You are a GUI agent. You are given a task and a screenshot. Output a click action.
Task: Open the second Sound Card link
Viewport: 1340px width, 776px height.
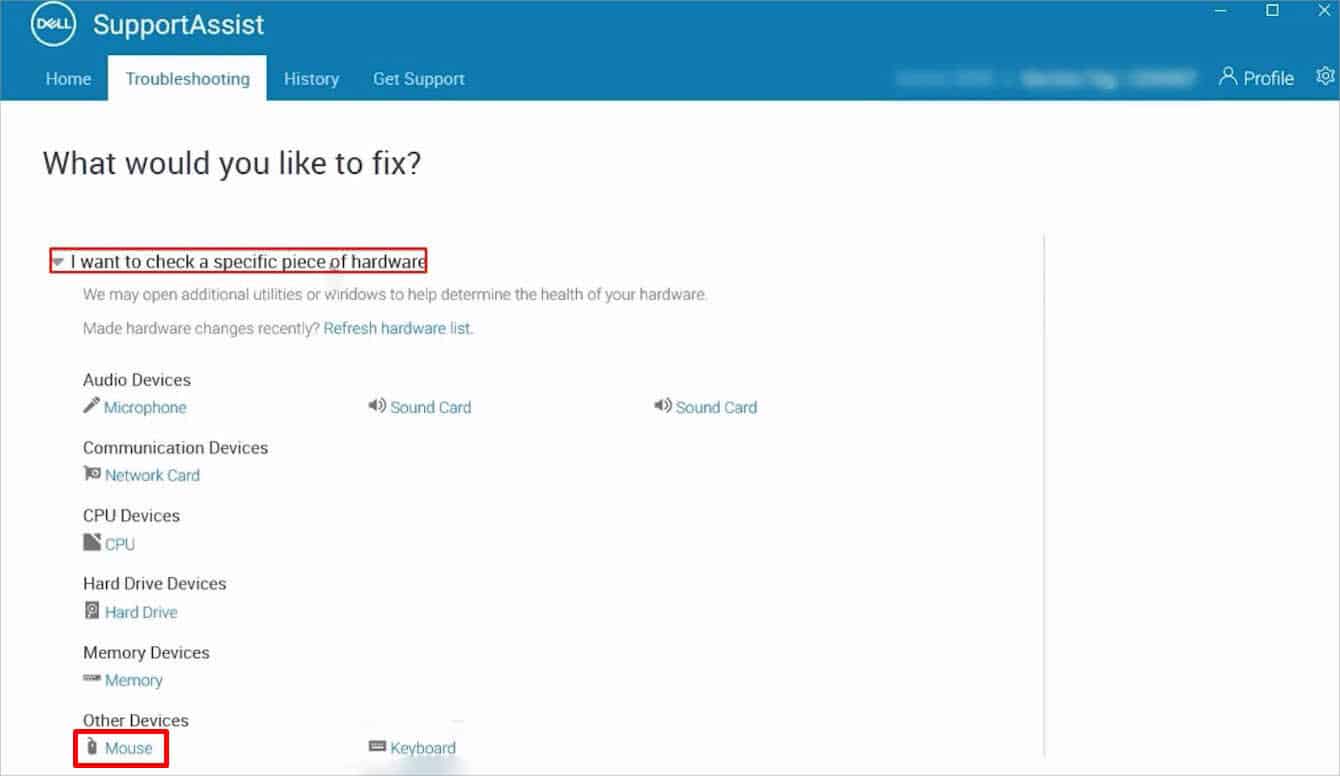716,407
